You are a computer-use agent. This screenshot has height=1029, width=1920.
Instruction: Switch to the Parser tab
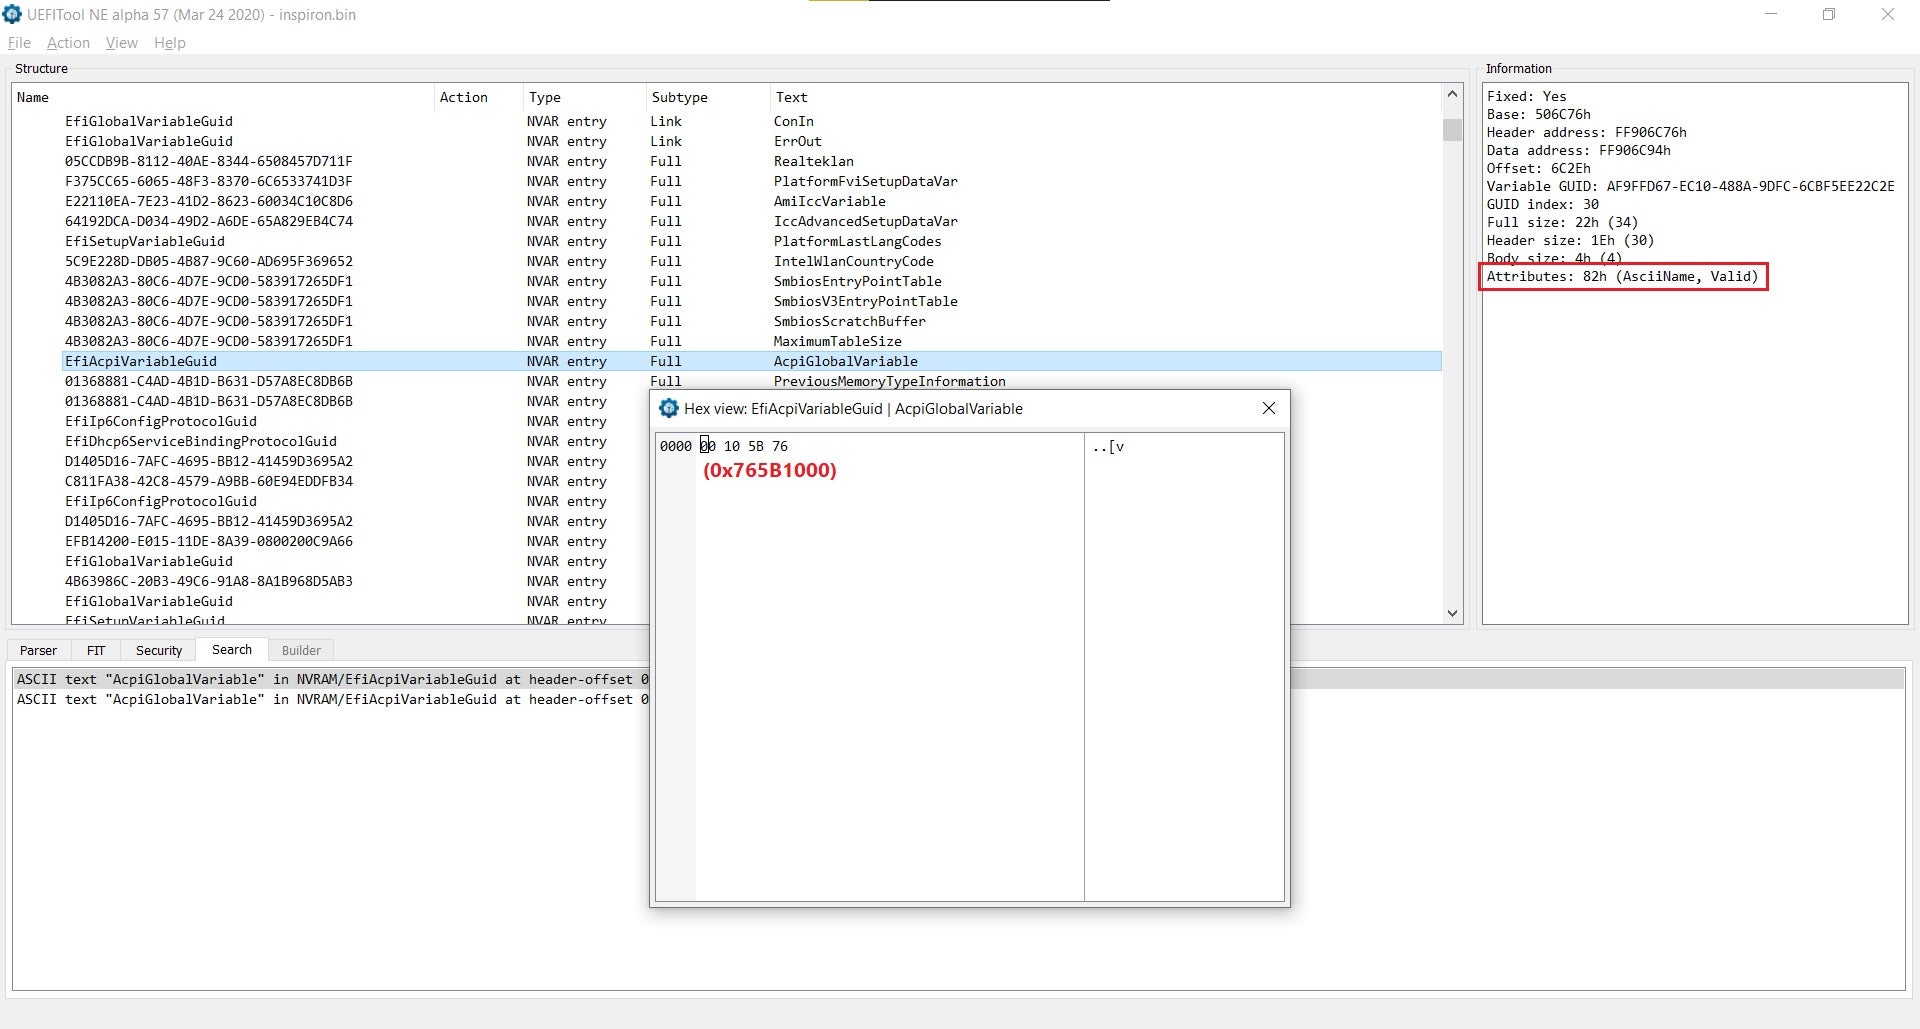click(39, 650)
